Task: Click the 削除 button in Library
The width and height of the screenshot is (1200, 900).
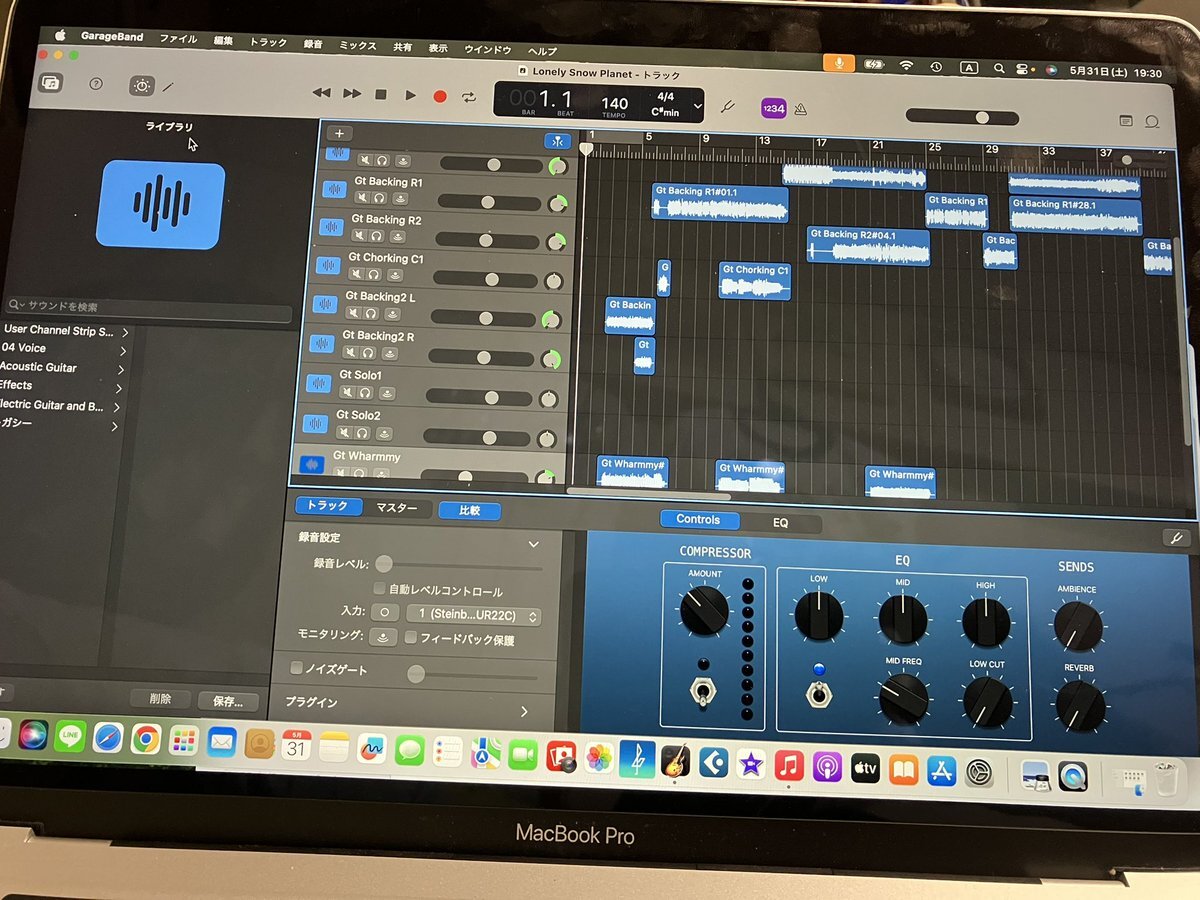Action: coord(160,699)
